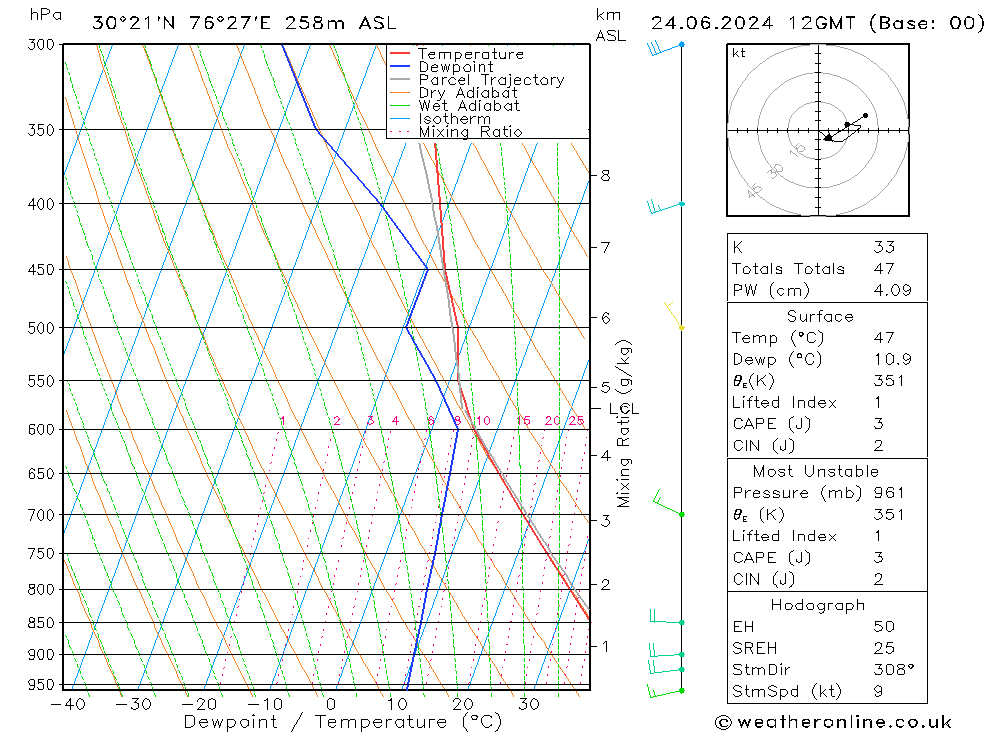Click the kt label in hodograph
The height and width of the screenshot is (733, 1000).
point(739,53)
